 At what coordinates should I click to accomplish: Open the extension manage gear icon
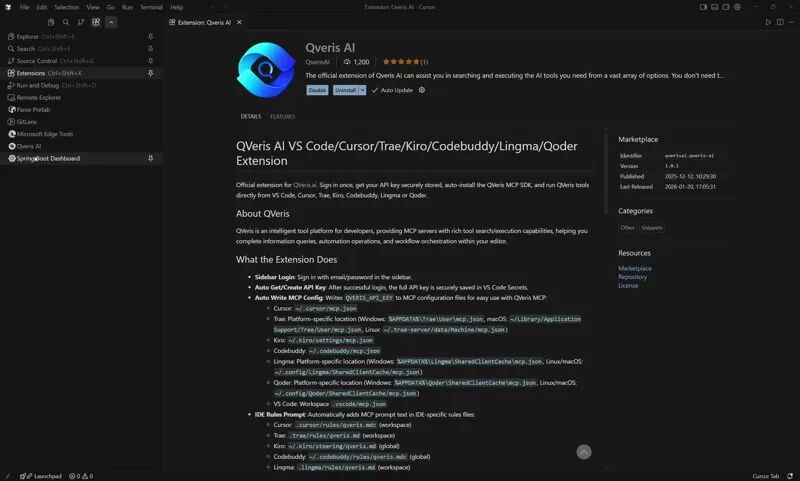click(422, 90)
